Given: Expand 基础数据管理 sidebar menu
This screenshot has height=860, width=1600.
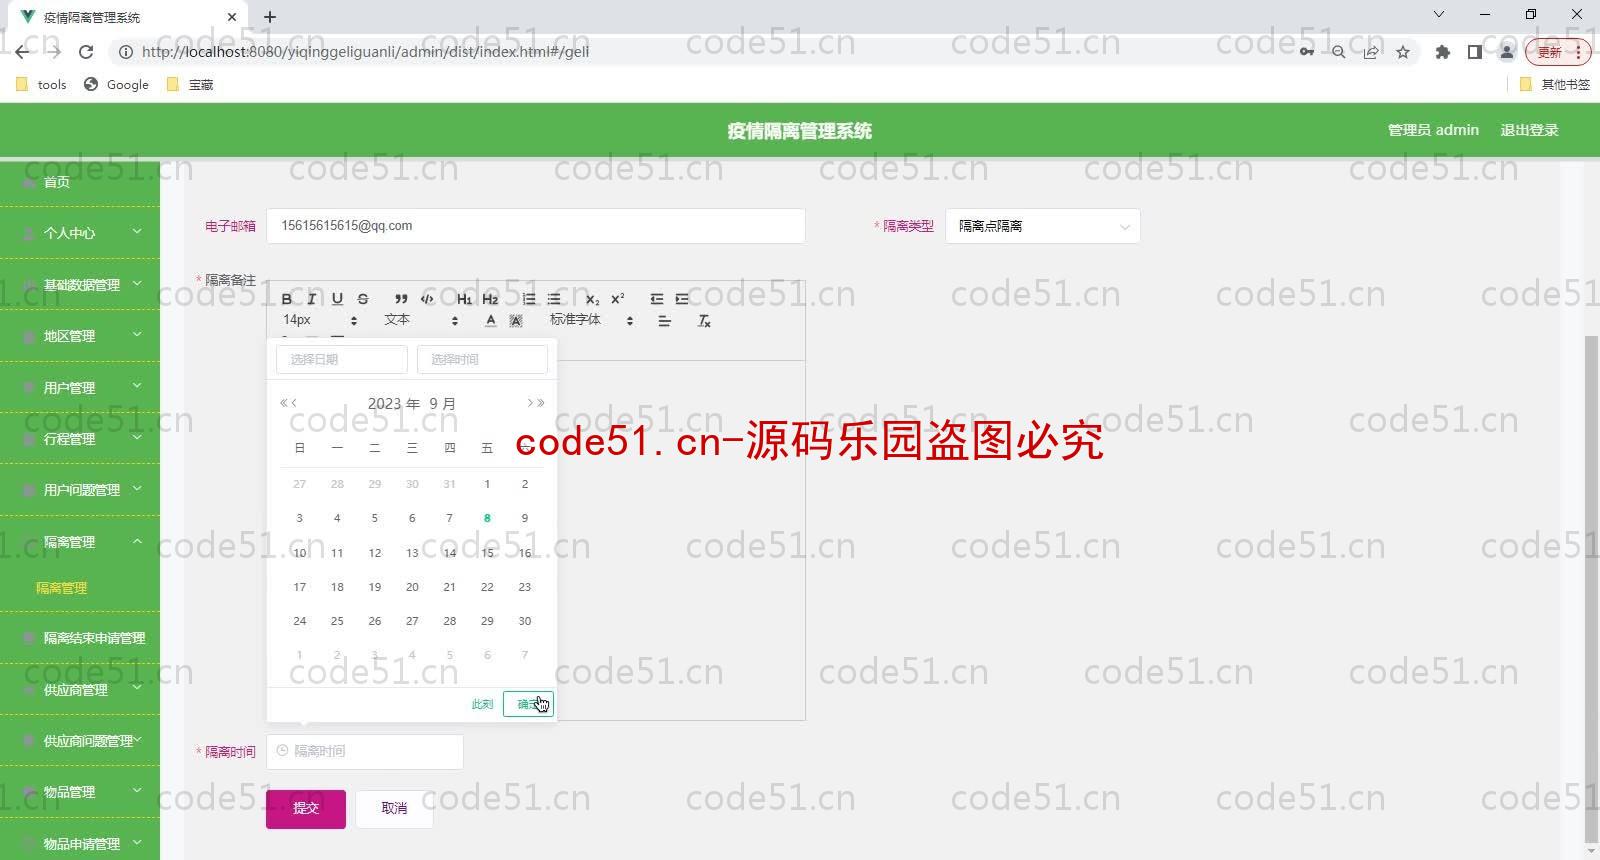Looking at the screenshot, I should 80,285.
